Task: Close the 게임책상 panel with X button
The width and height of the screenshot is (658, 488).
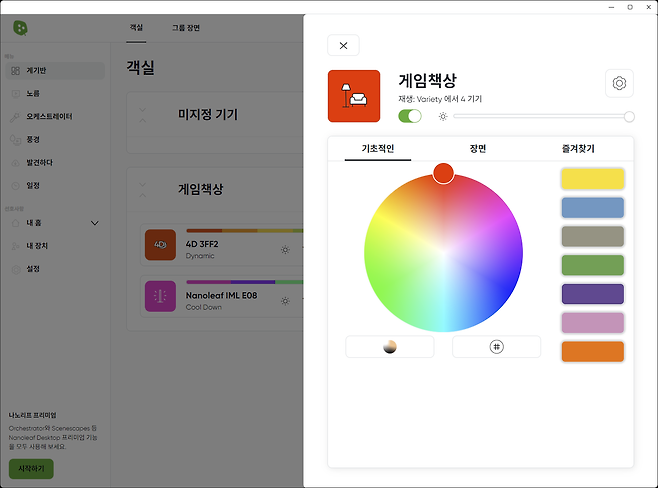Action: [x=343, y=45]
